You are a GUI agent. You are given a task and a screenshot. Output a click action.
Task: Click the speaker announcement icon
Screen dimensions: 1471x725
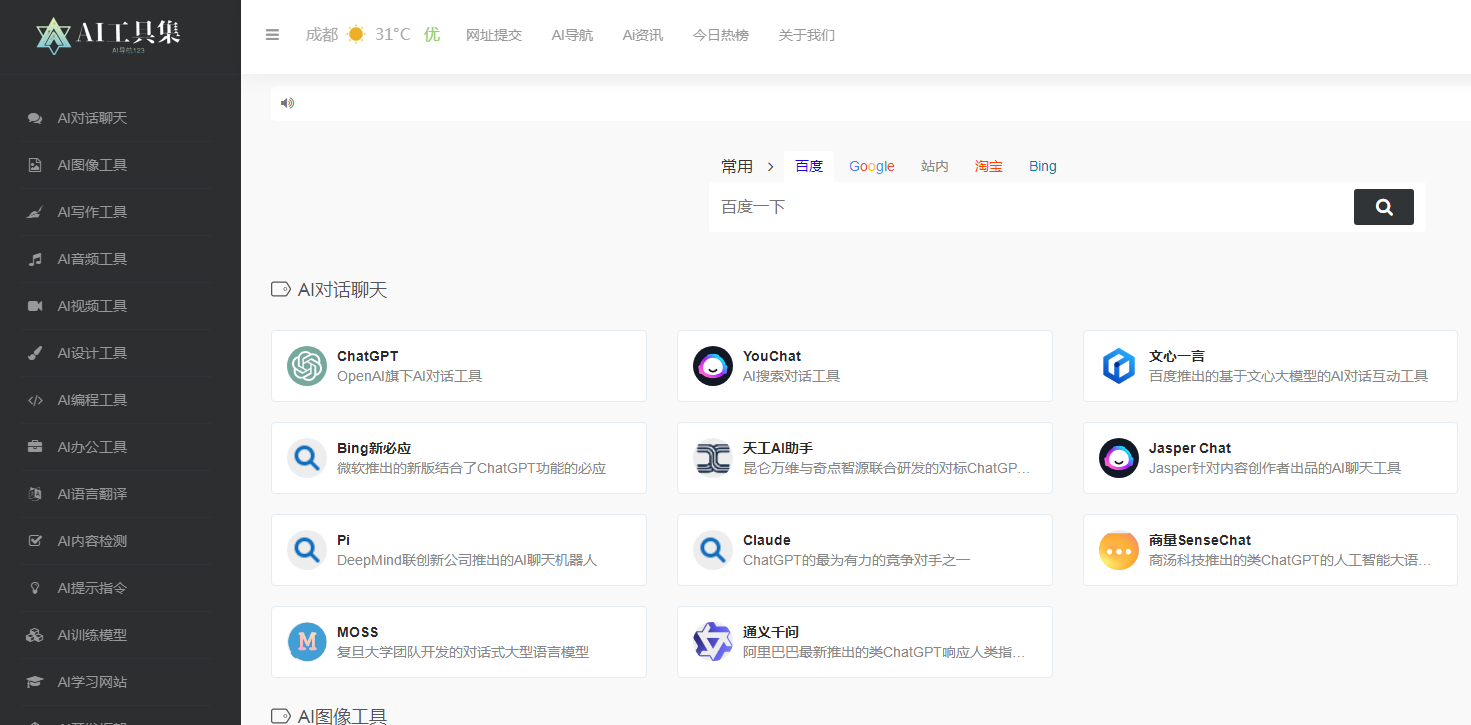point(287,103)
